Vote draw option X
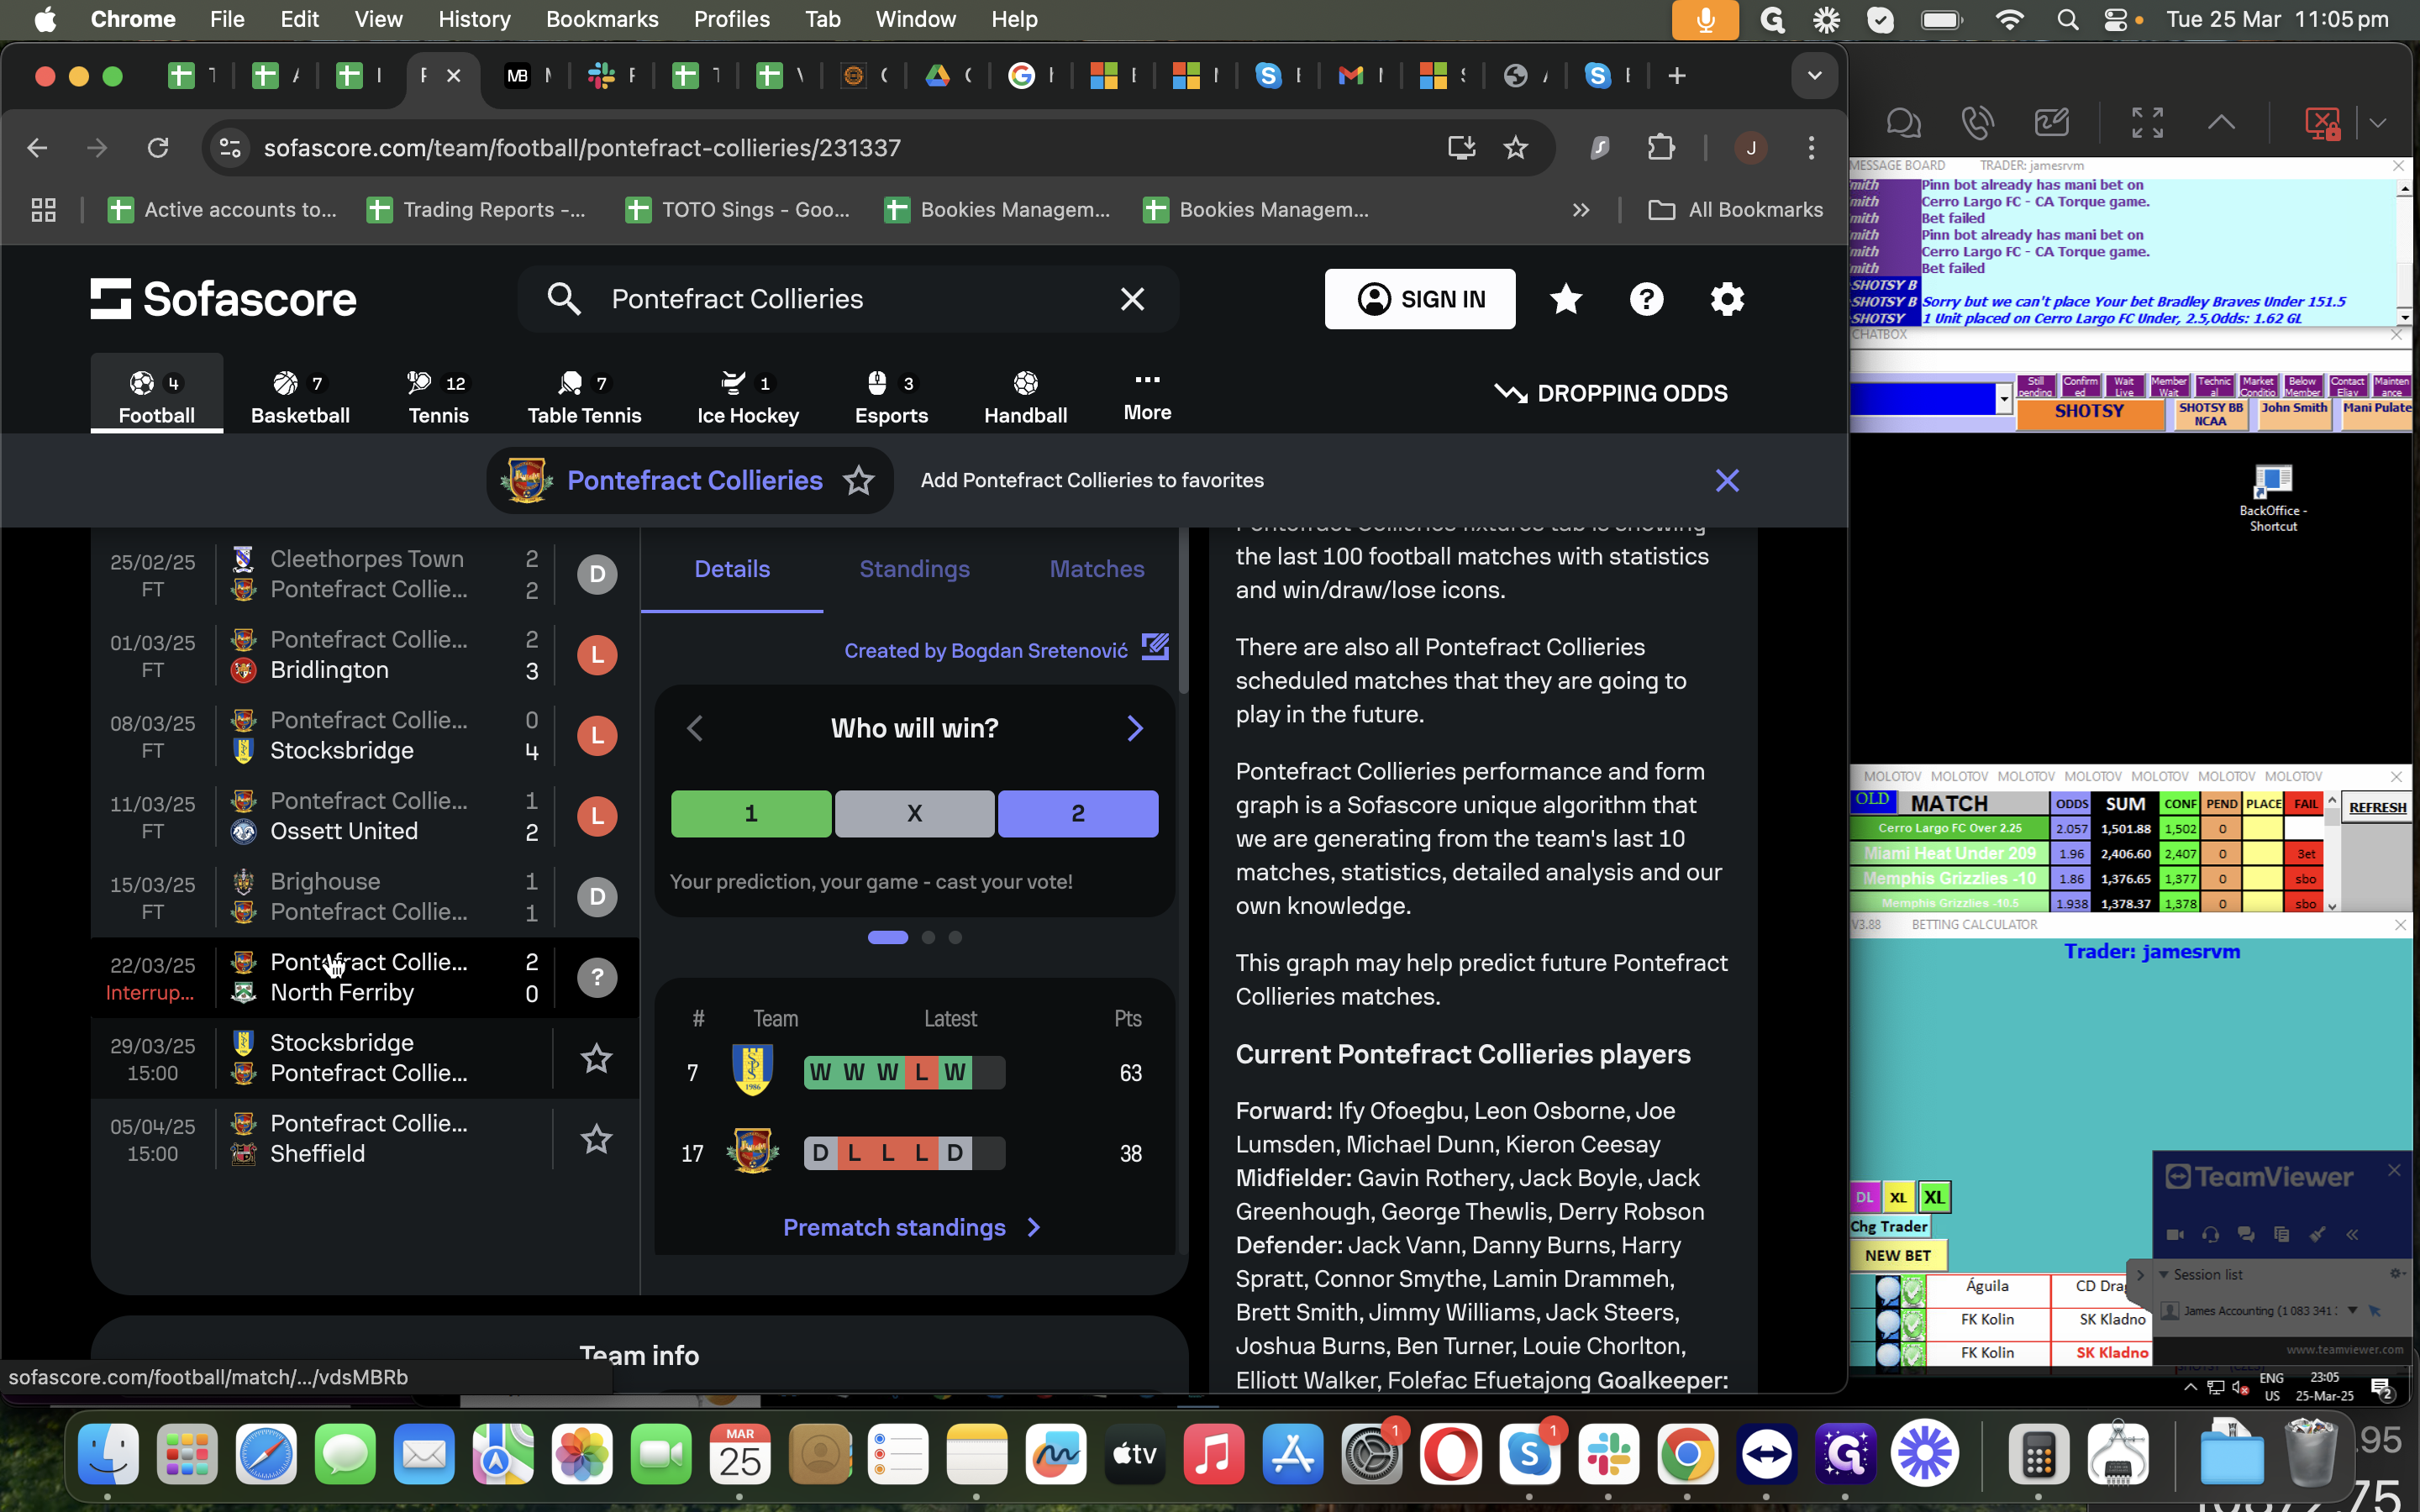Screen dimensions: 2420x1512 click(914, 814)
